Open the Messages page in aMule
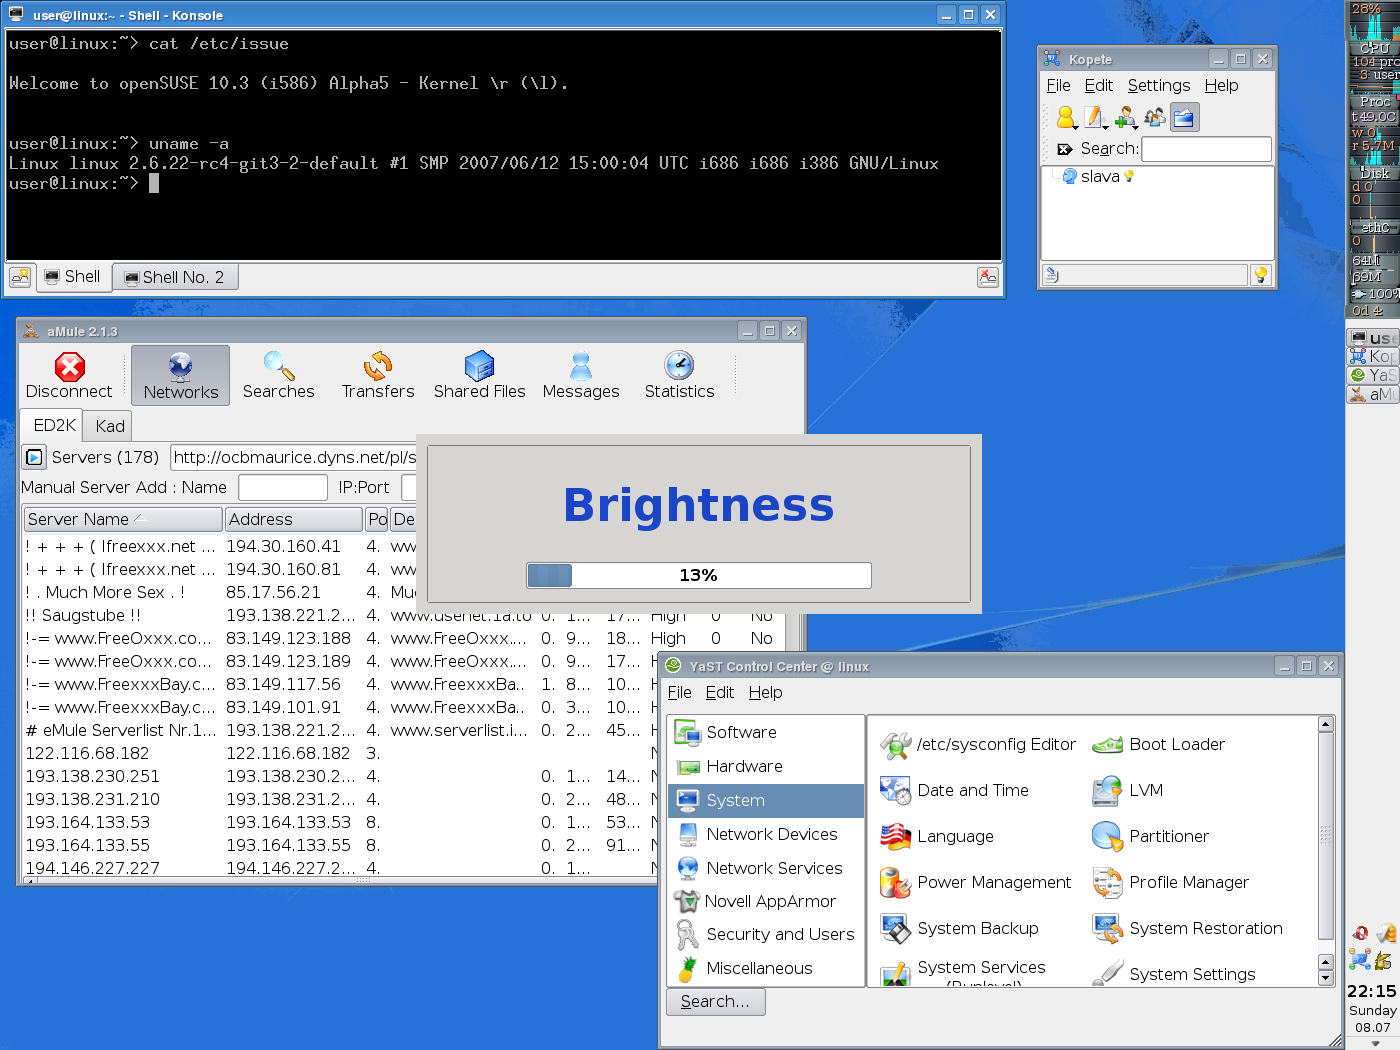The image size is (1400, 1050). 581,376
